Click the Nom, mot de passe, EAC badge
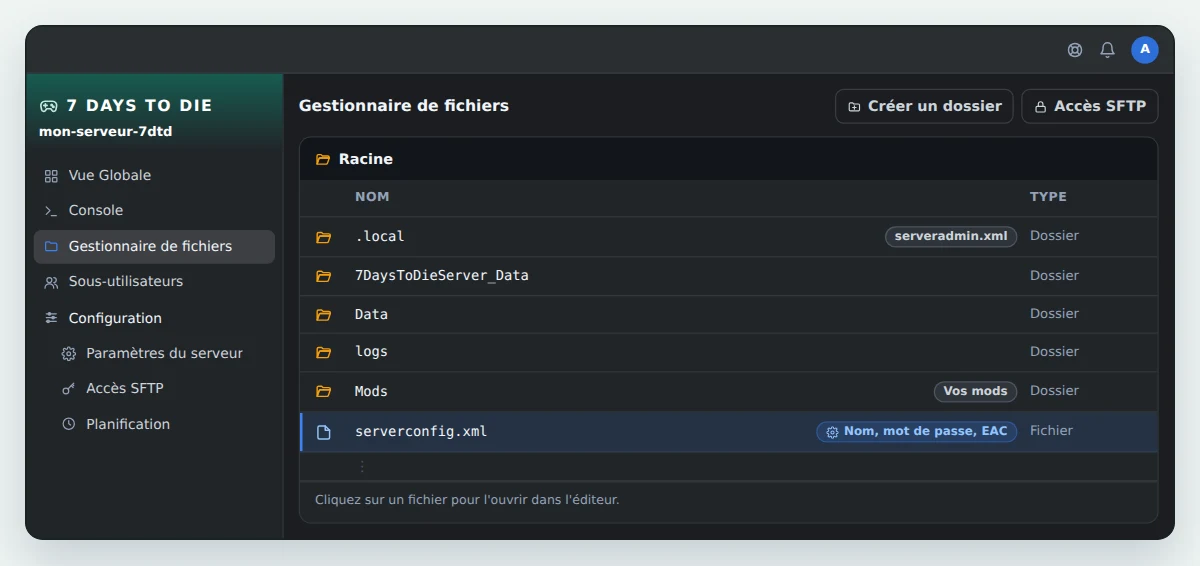 (917, 432)
